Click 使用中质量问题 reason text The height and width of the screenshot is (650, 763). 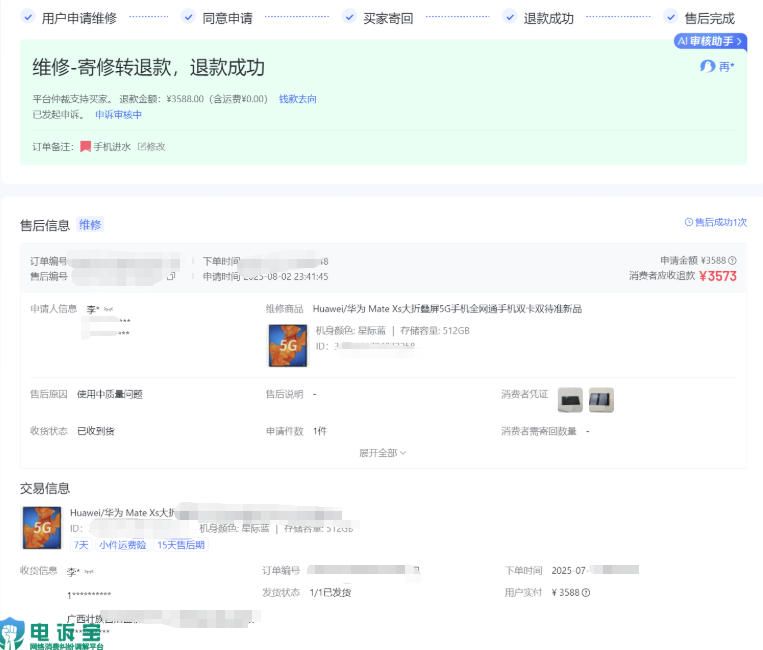[x=110, y=394]
